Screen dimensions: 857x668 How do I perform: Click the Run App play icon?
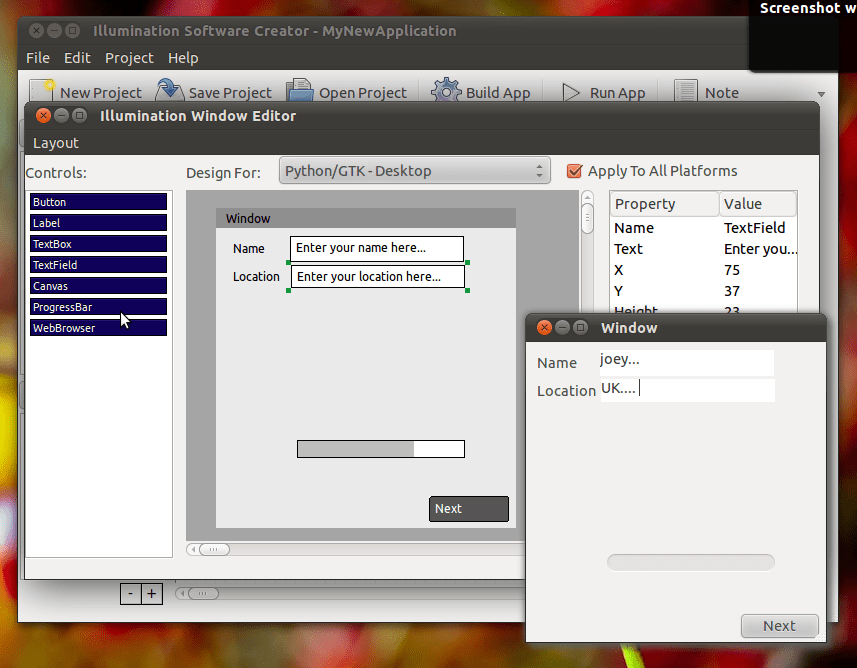pyautogui.click(x=571, y=92)
